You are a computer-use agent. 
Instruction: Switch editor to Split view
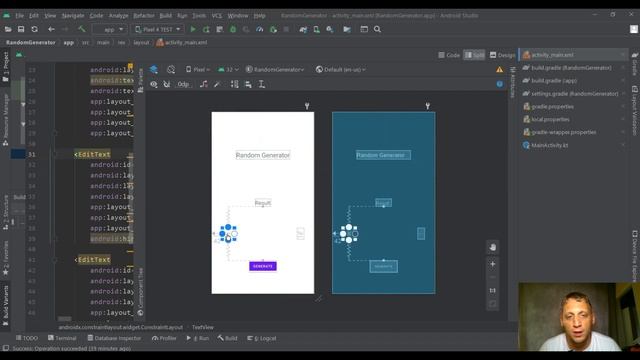474,55
